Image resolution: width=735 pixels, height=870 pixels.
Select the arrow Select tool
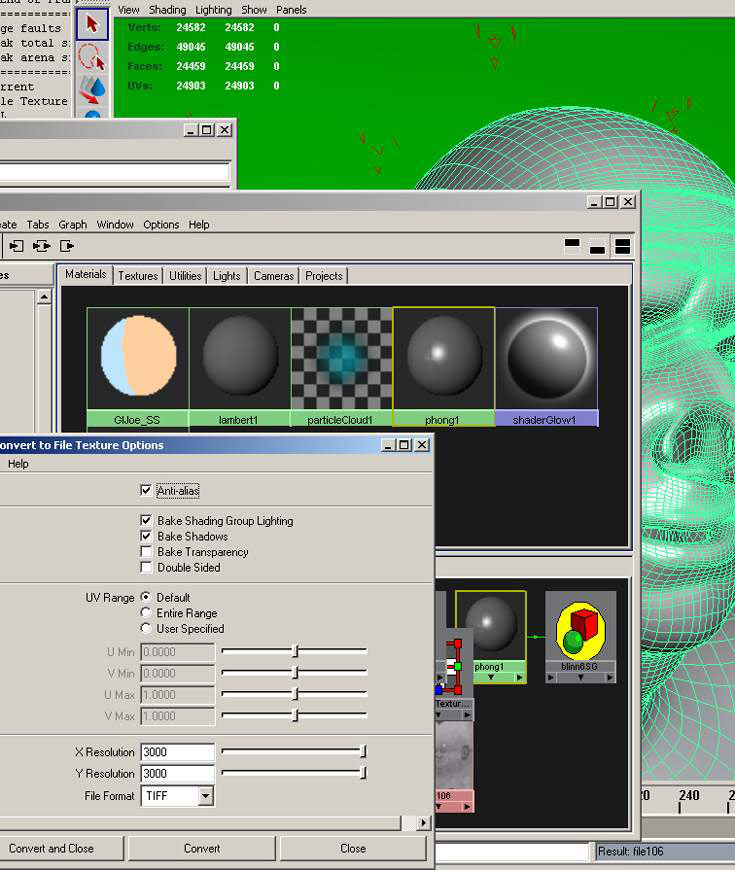click(92, 22)
